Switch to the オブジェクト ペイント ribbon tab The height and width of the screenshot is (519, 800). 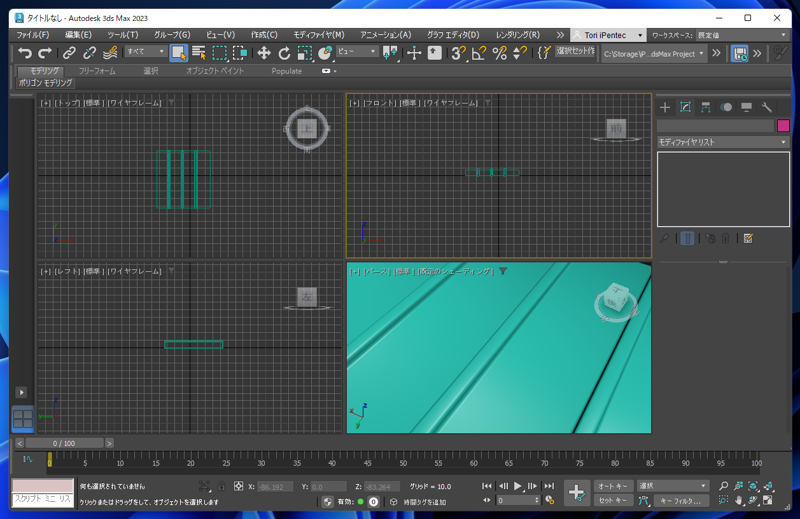[215, 71]
